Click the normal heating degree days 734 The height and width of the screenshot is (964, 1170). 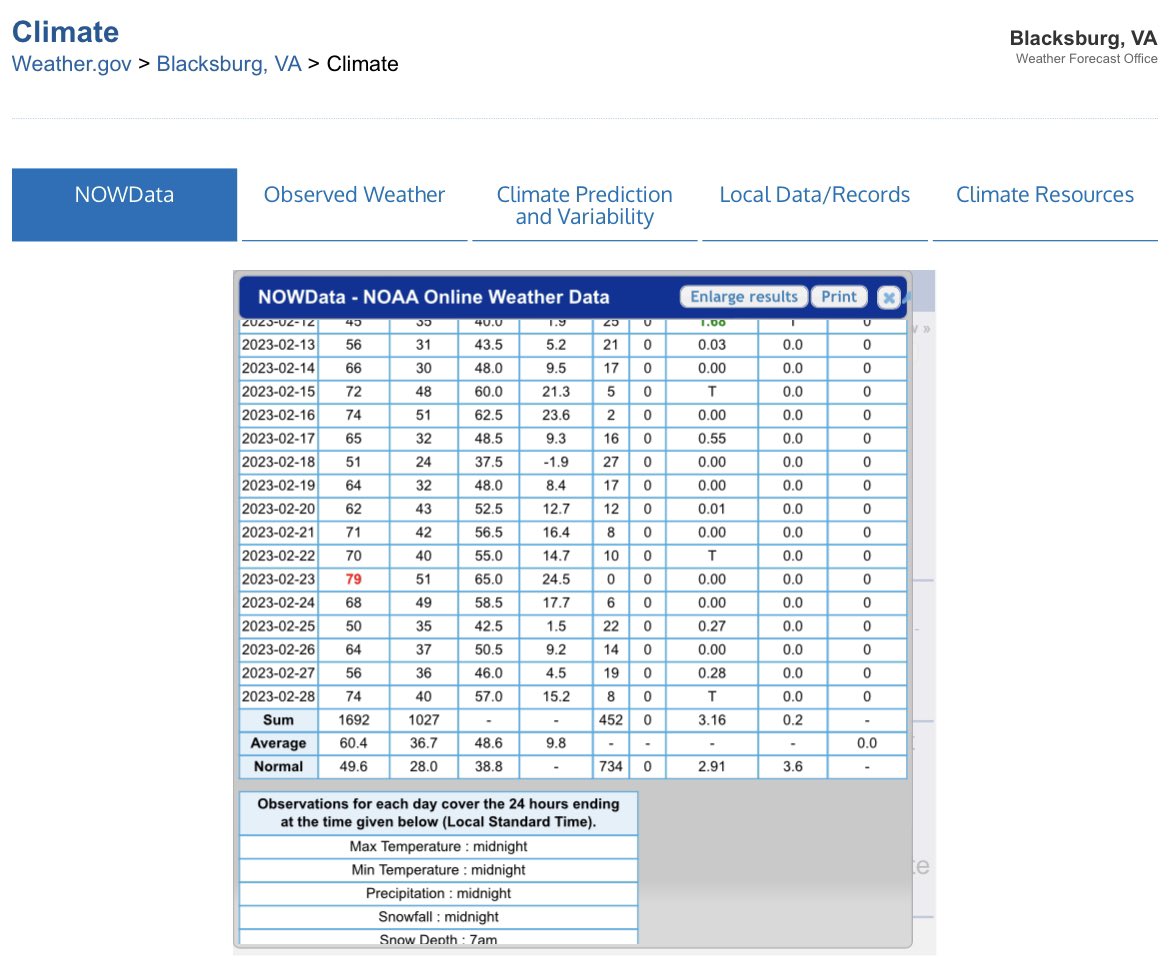click(611, 767)
